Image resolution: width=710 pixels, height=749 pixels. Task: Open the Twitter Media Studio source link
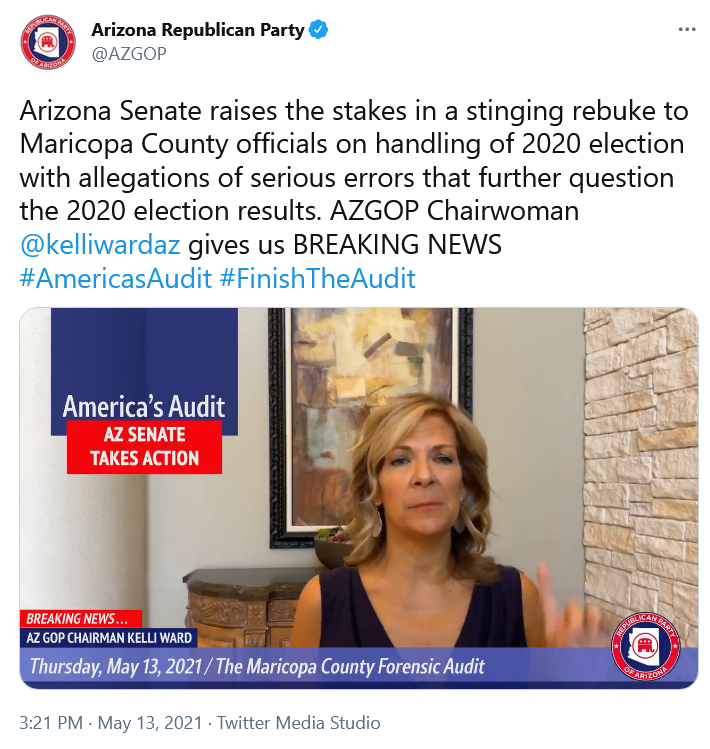pos(299,723)
